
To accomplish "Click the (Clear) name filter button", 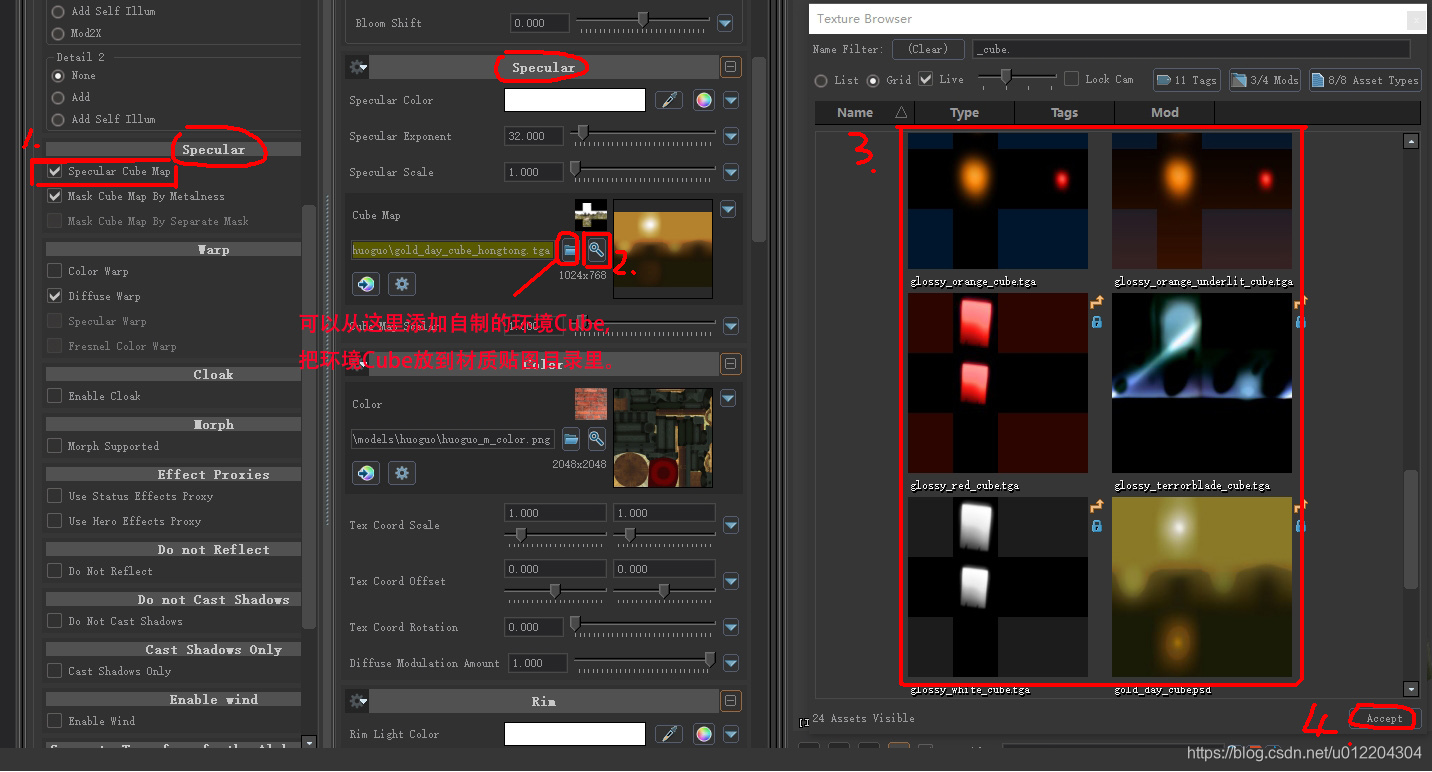I will coord(927,49).
